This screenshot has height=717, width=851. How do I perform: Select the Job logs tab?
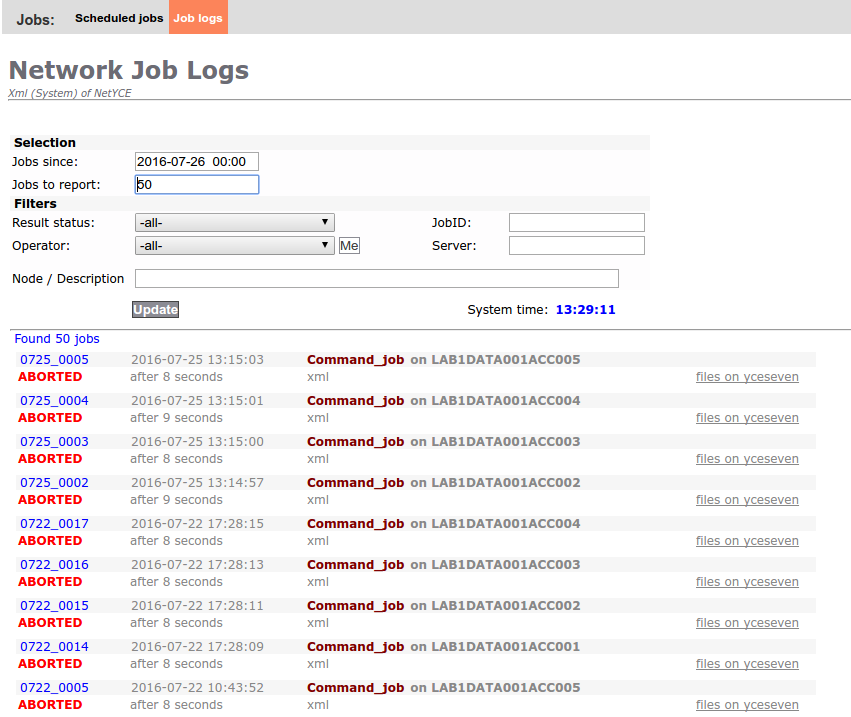coord(198,17)
